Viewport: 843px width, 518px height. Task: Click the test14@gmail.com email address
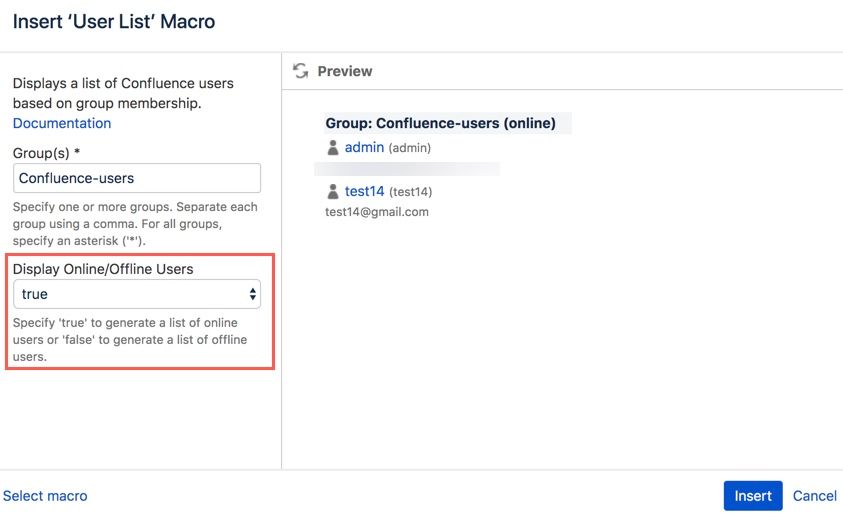tap(377, 212)
